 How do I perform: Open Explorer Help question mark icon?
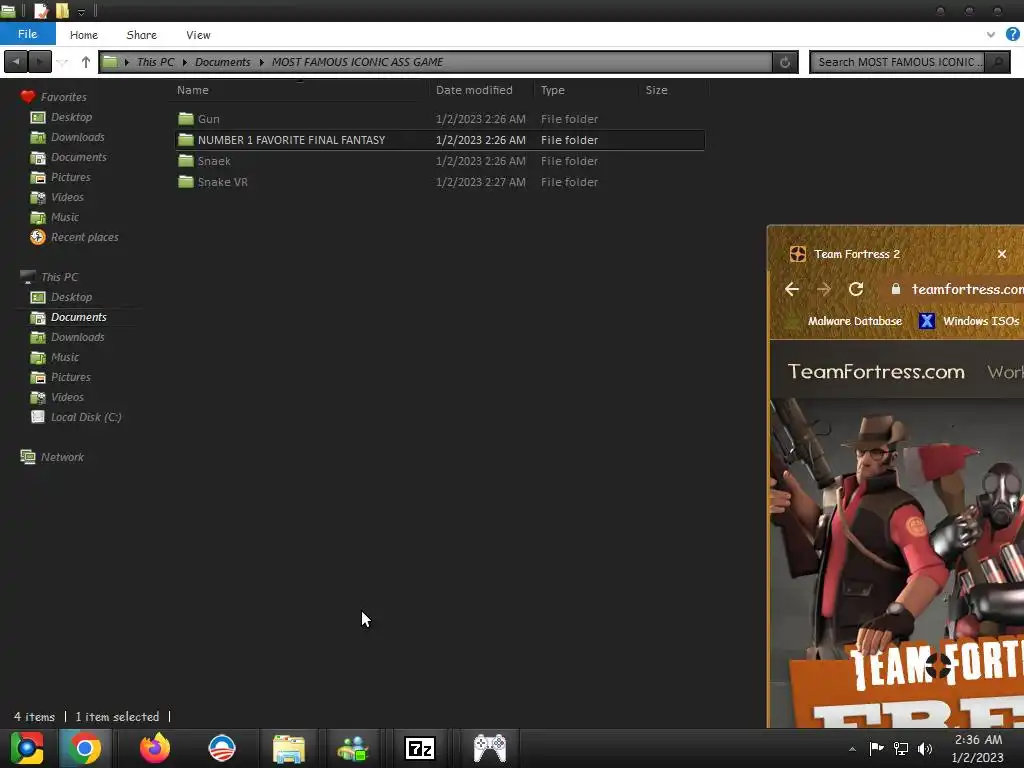point(1012,35)
